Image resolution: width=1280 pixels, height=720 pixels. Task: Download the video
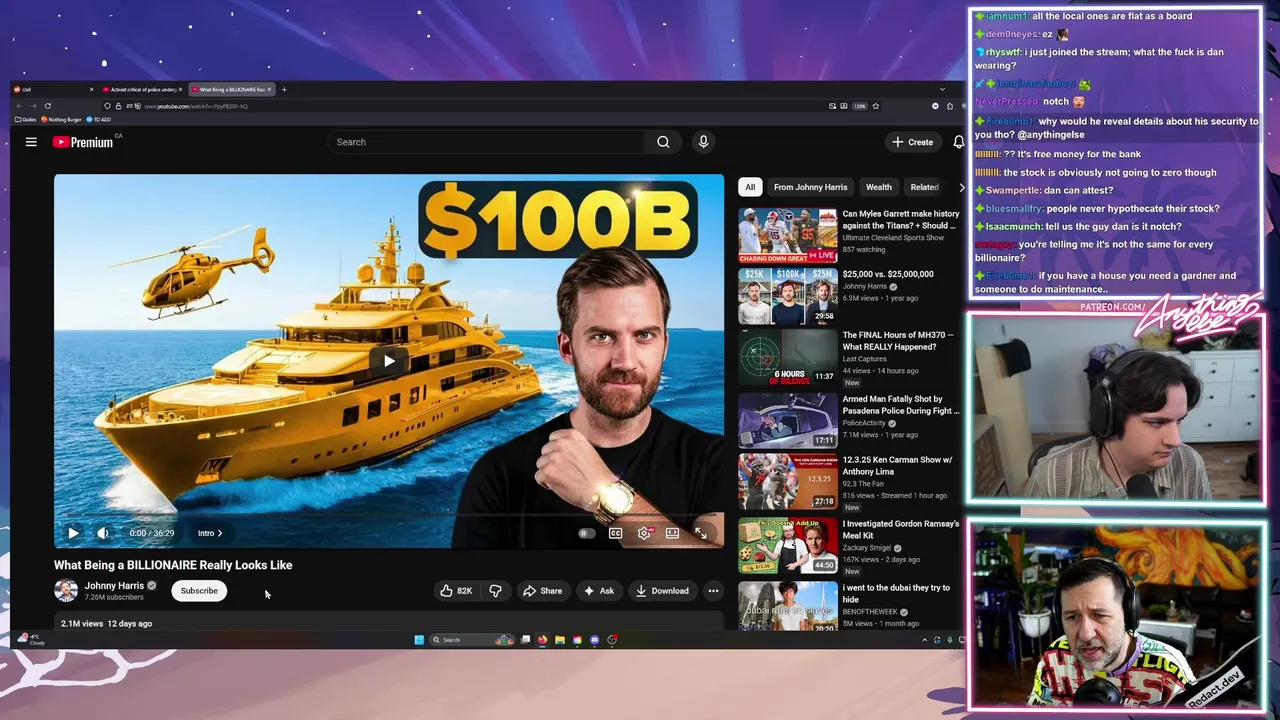[x=662, y=591]
